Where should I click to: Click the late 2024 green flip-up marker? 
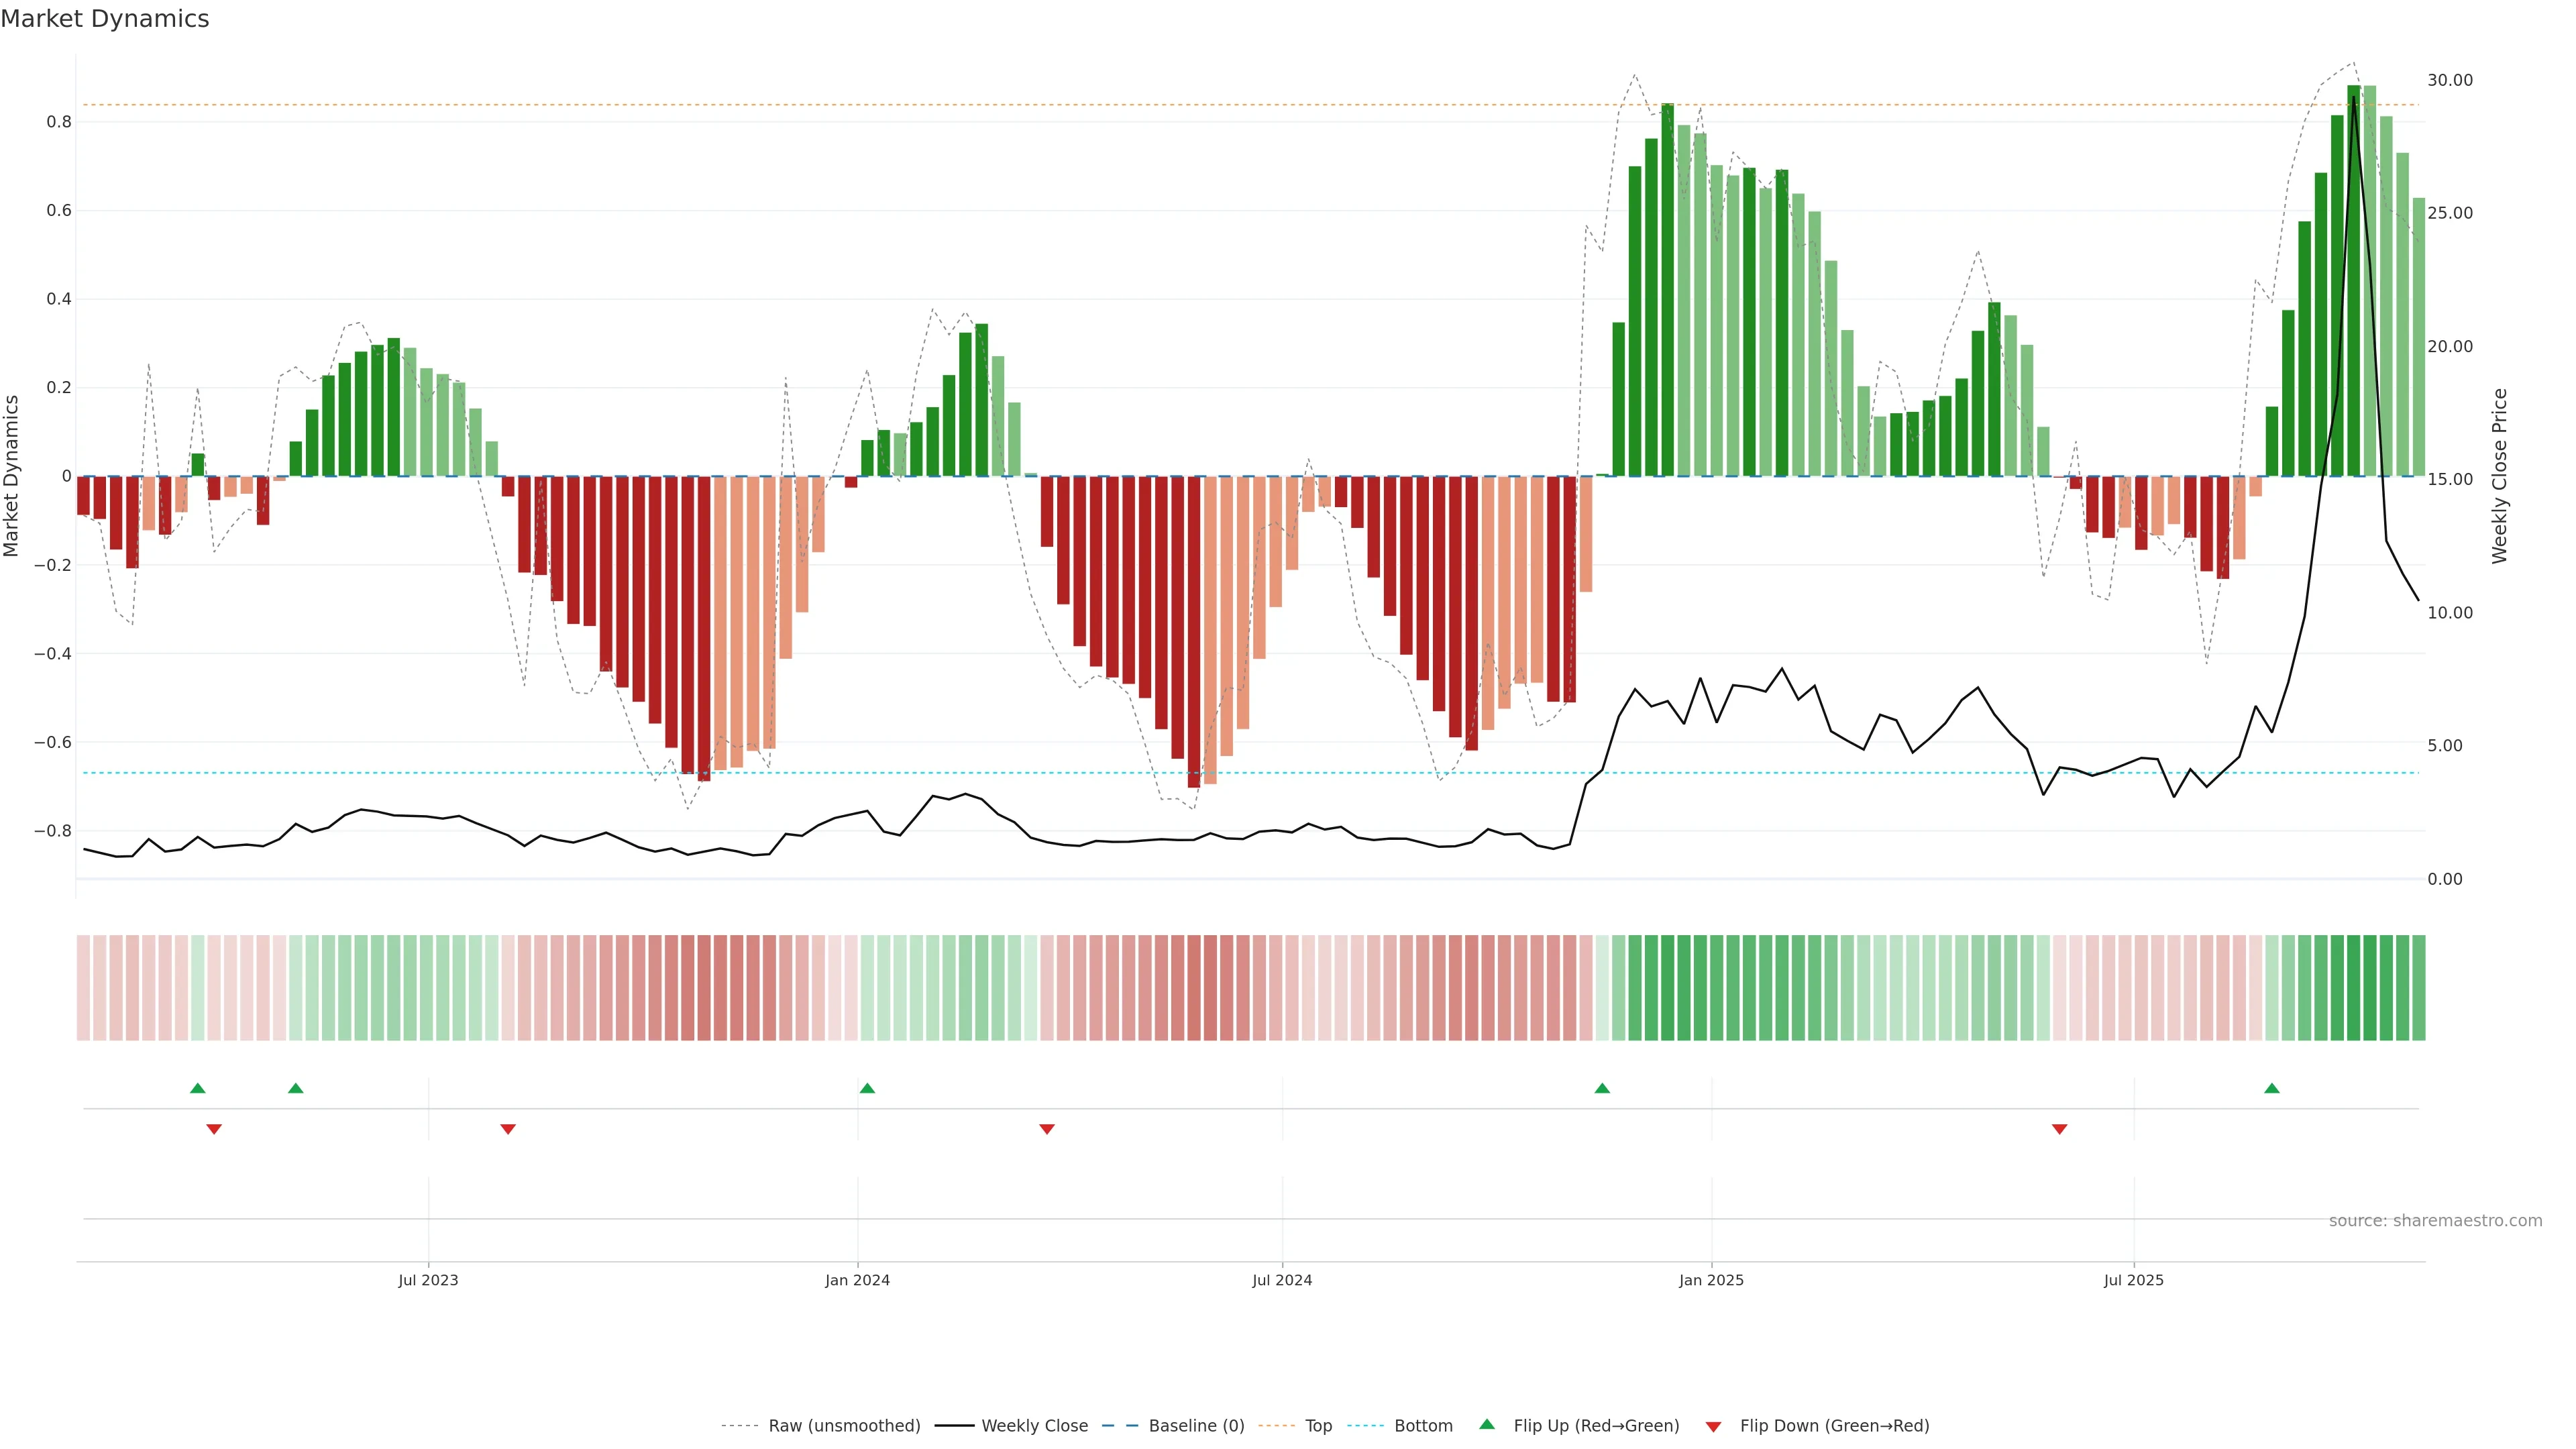[x=1602, y=1088]
